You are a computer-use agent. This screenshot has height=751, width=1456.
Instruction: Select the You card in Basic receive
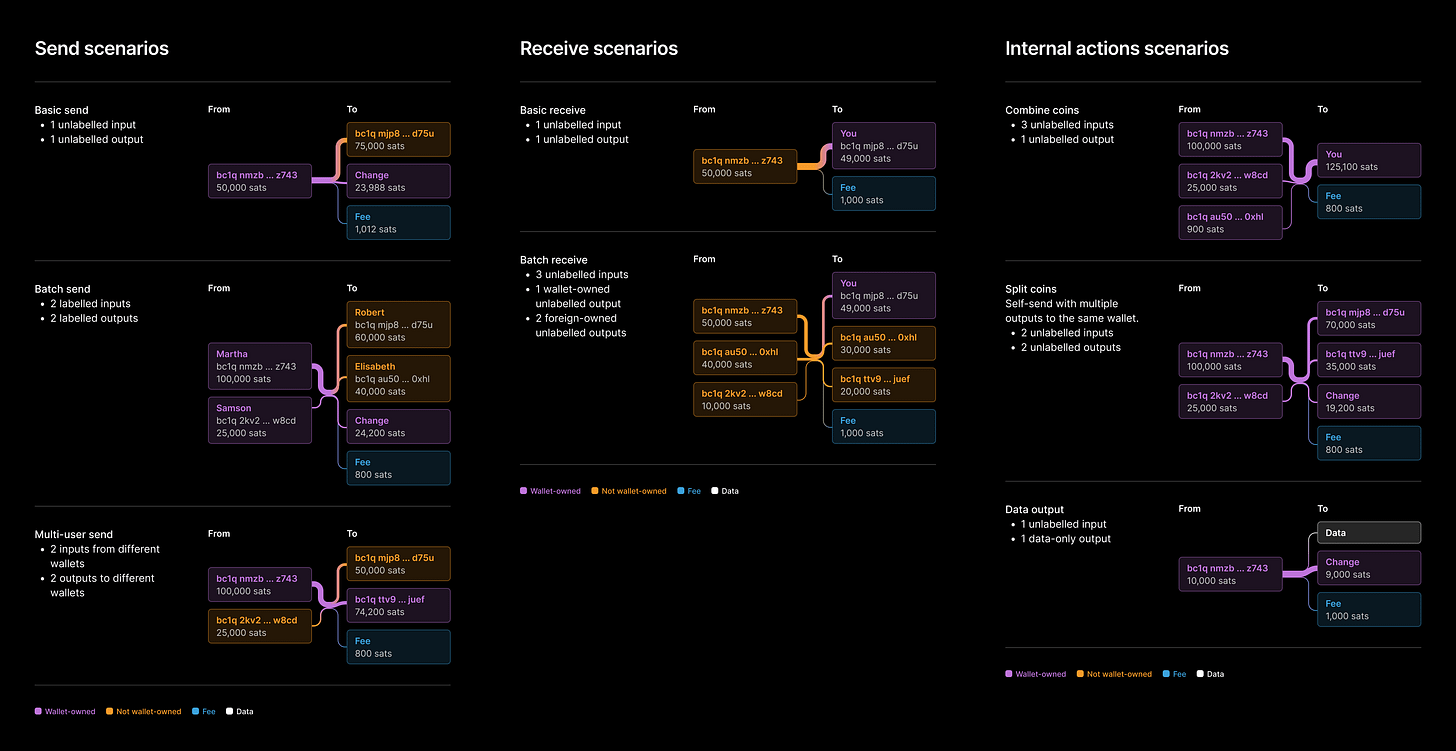[x=884, y=145]
